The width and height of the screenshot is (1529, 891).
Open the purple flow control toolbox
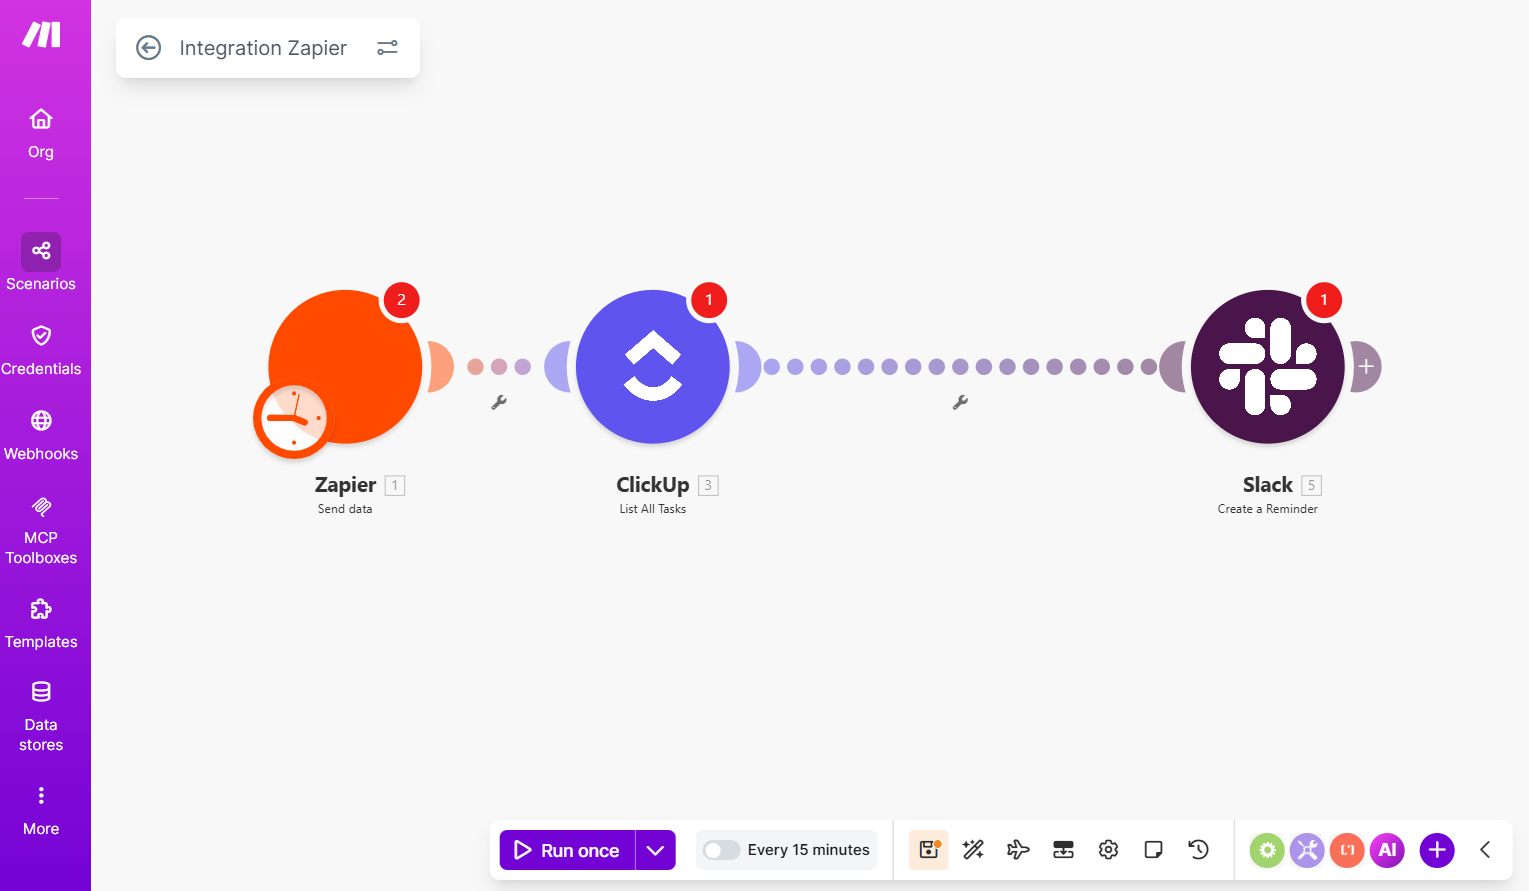click(x=1307, y=849)
